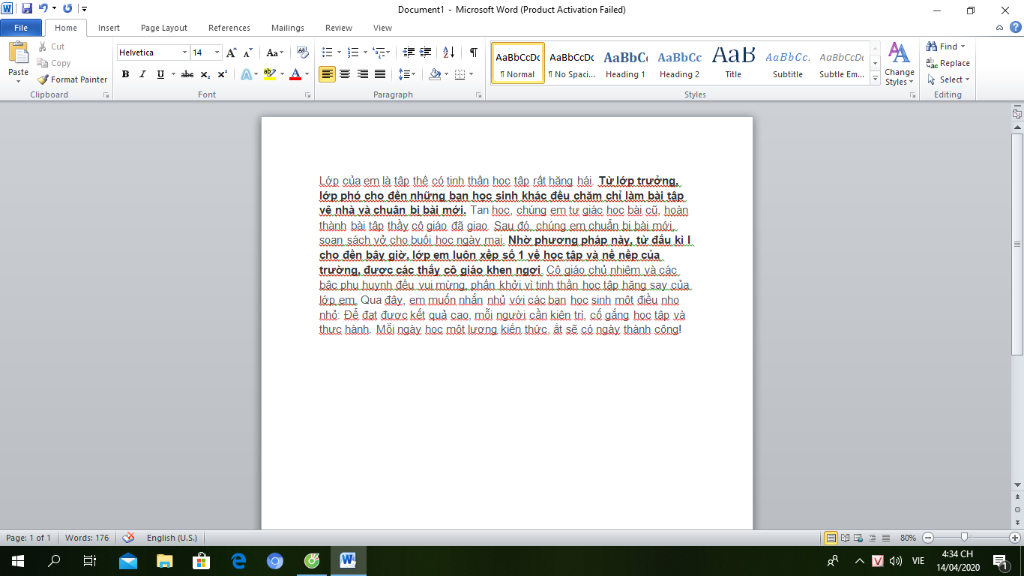
Task: Select the Format Painter tool
Action: (72, 80)
